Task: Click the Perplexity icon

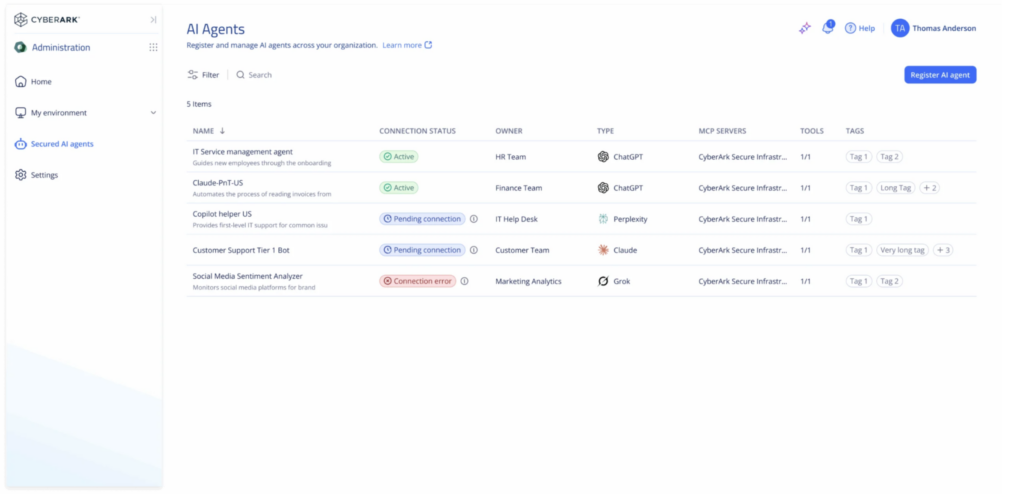Action: pos(603,219)
